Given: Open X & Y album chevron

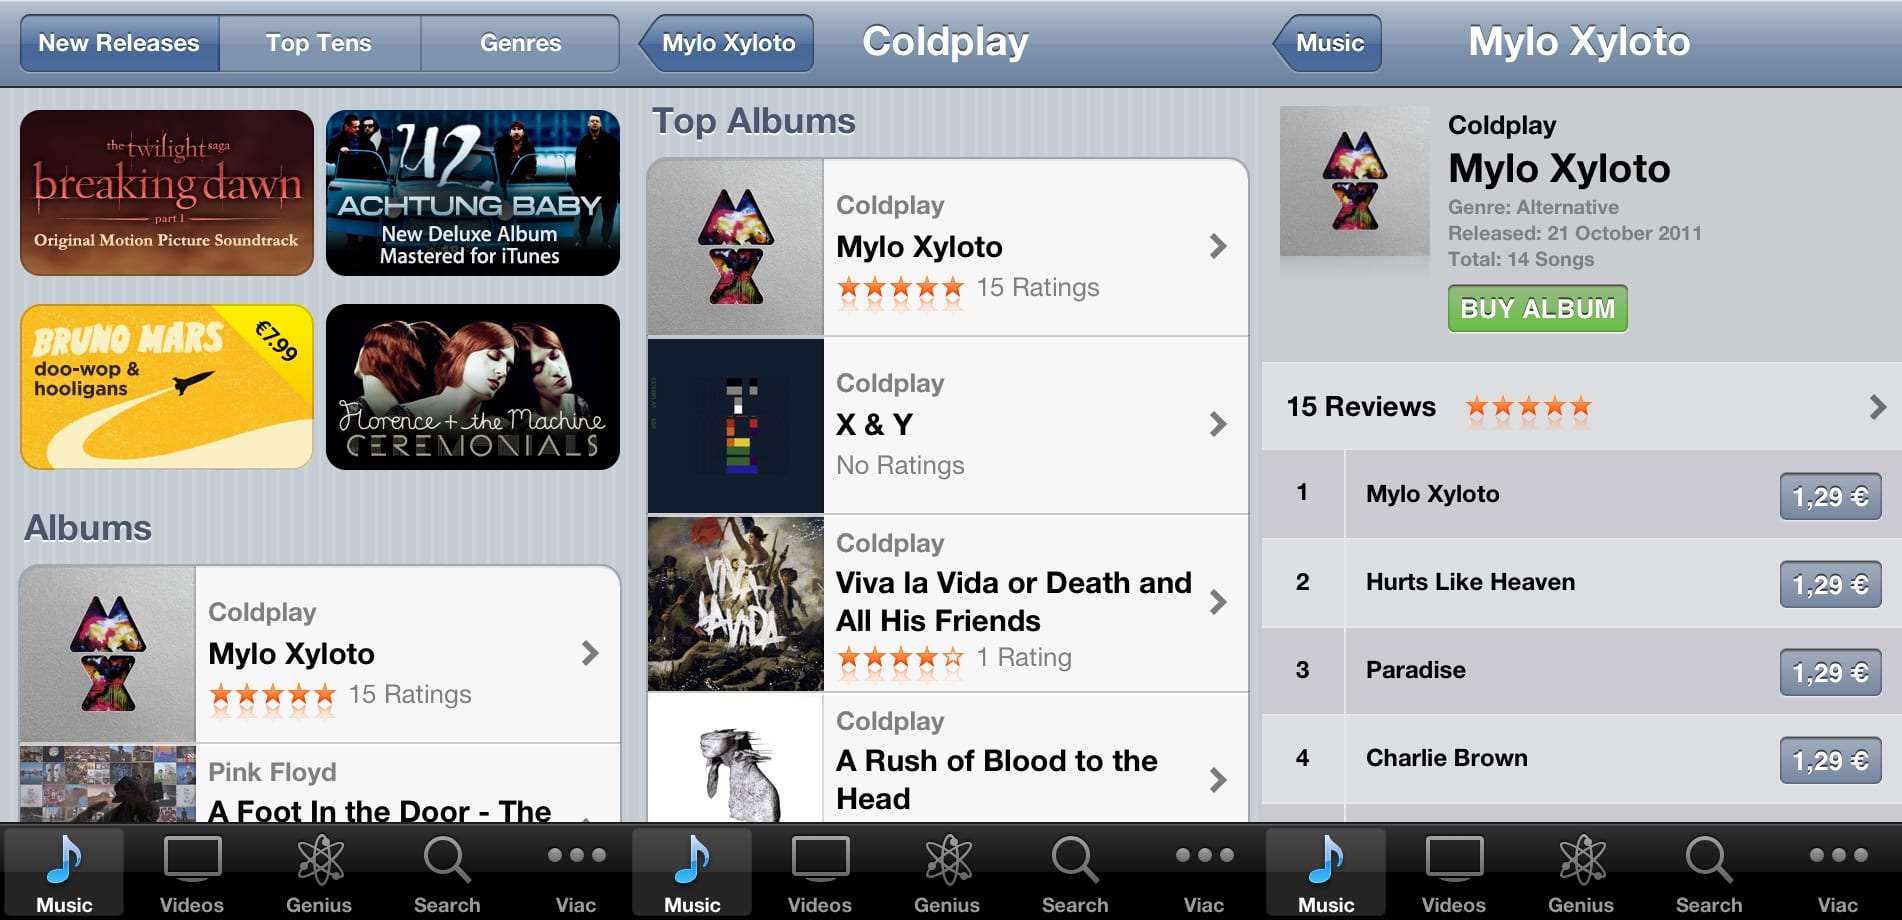Looking at the screenshot, I should coord(1217,424).
